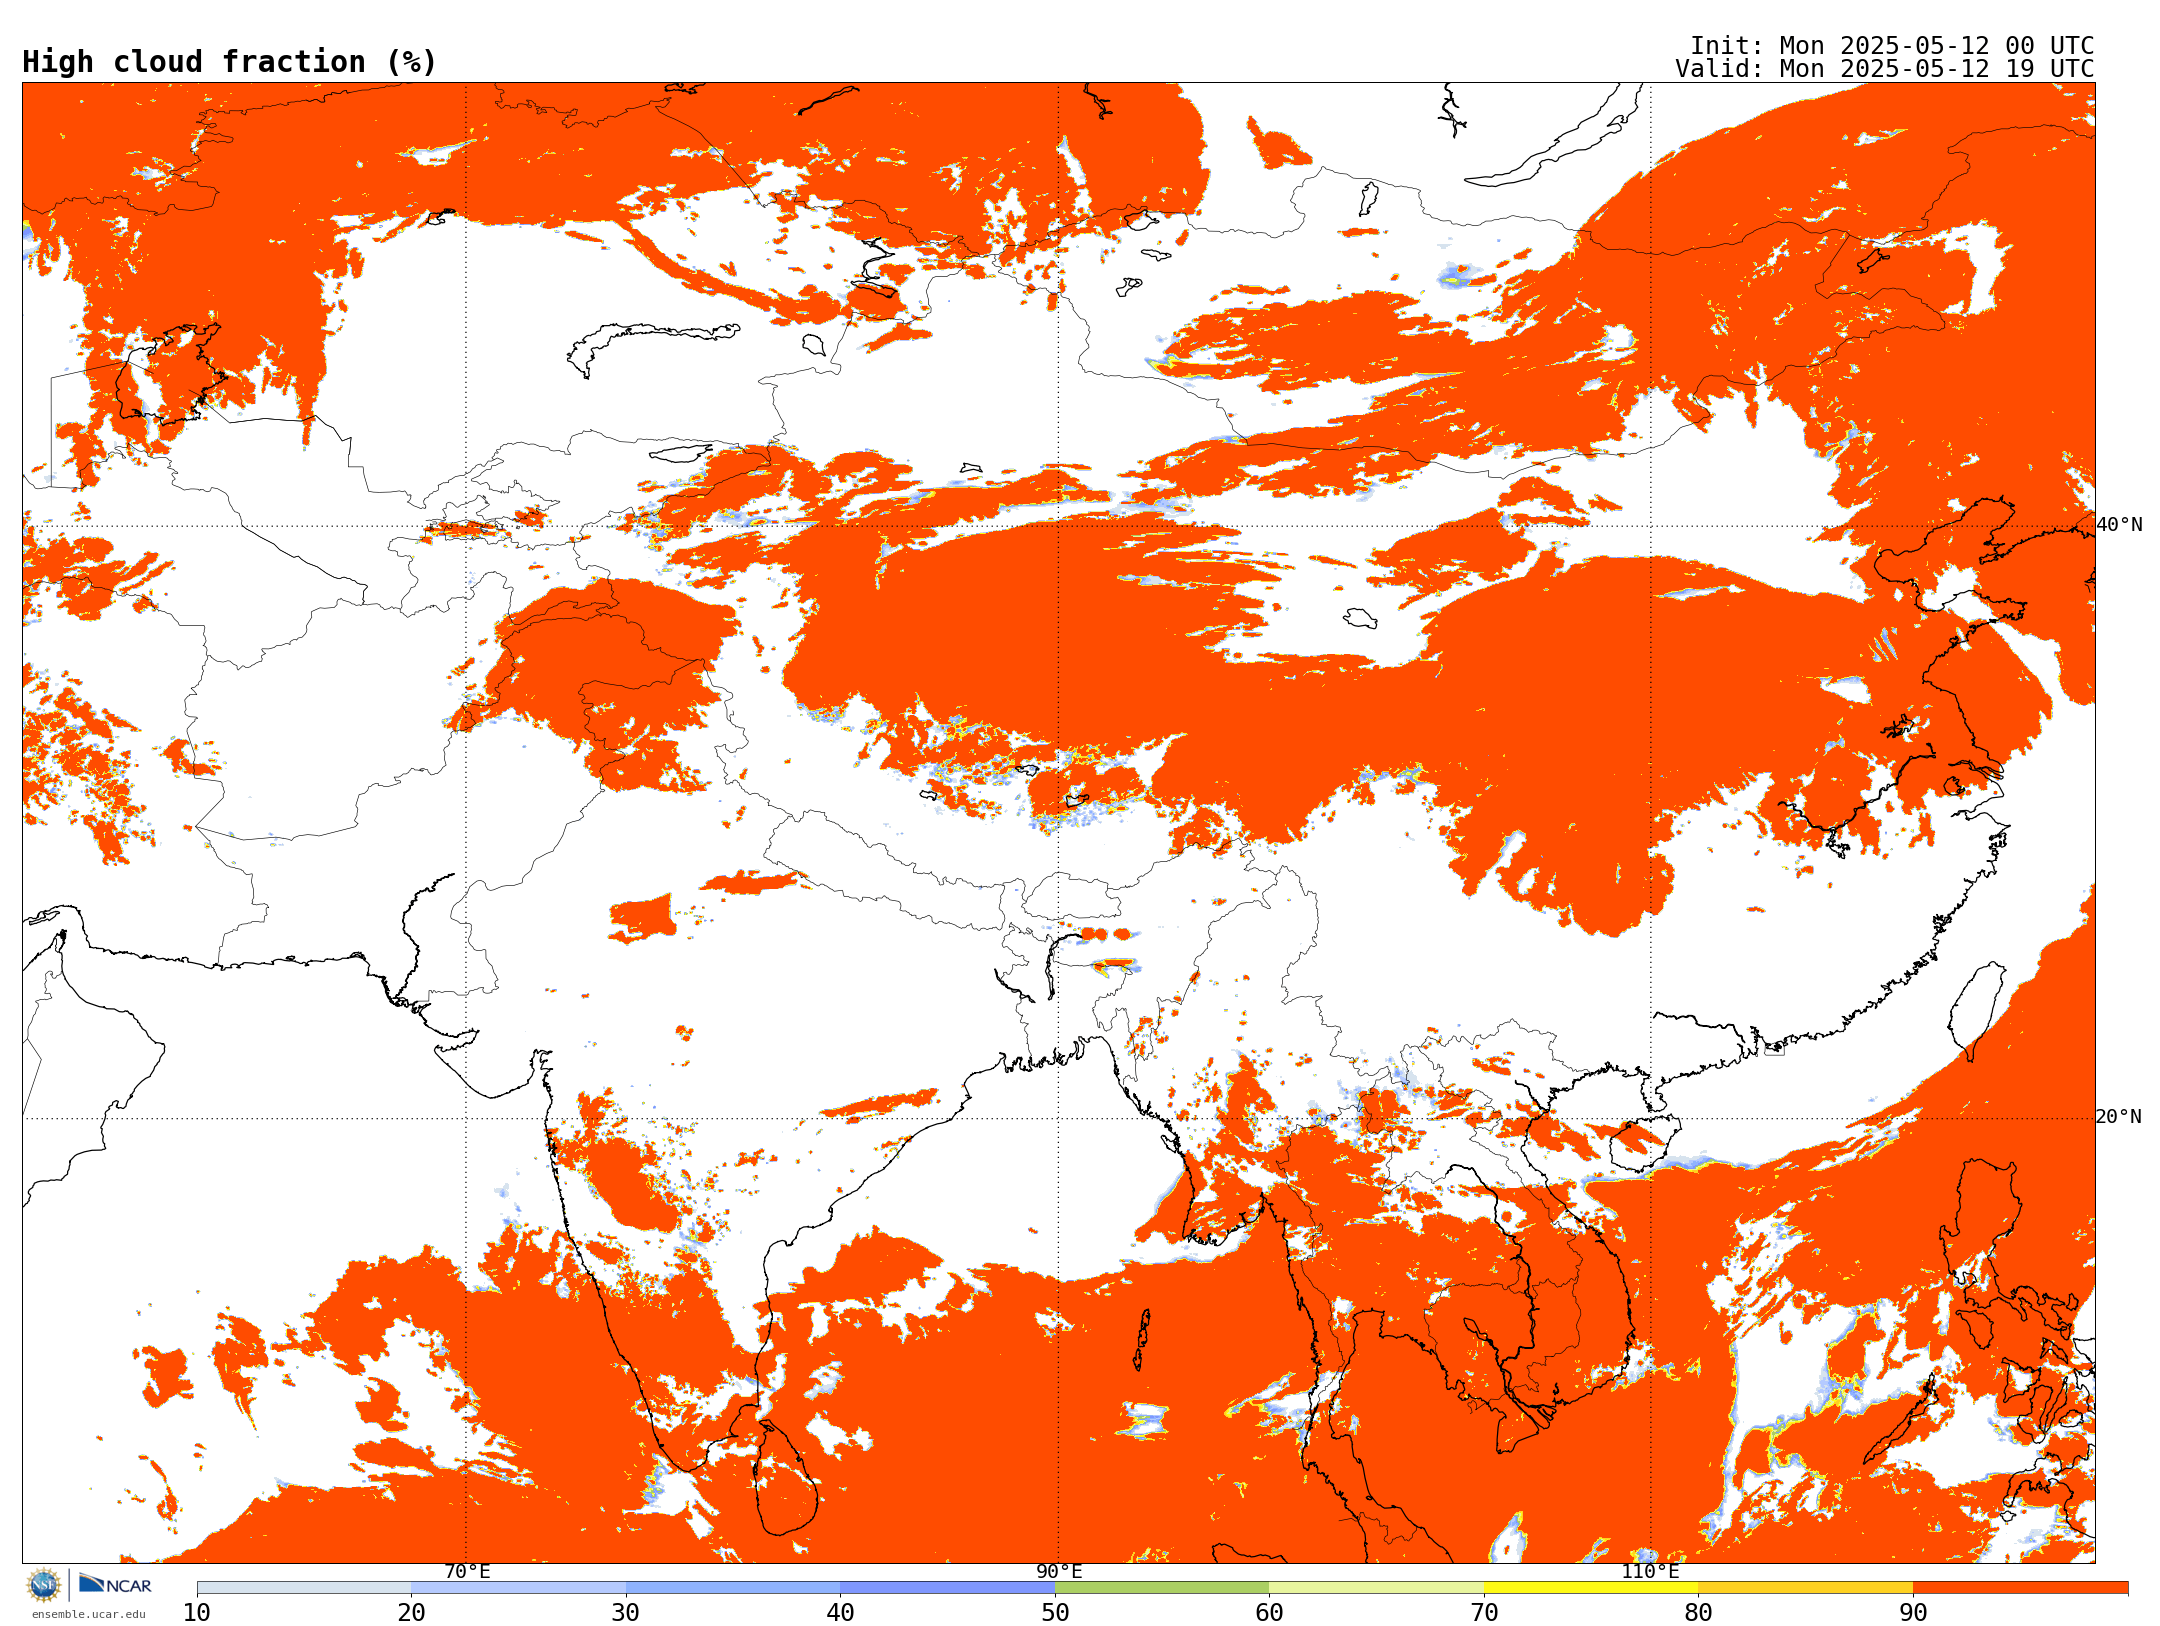Image resolution: width=2160 pixels, height=1626 pixels.
Task: Click the NCAR logo
Action: [115, 1585]
